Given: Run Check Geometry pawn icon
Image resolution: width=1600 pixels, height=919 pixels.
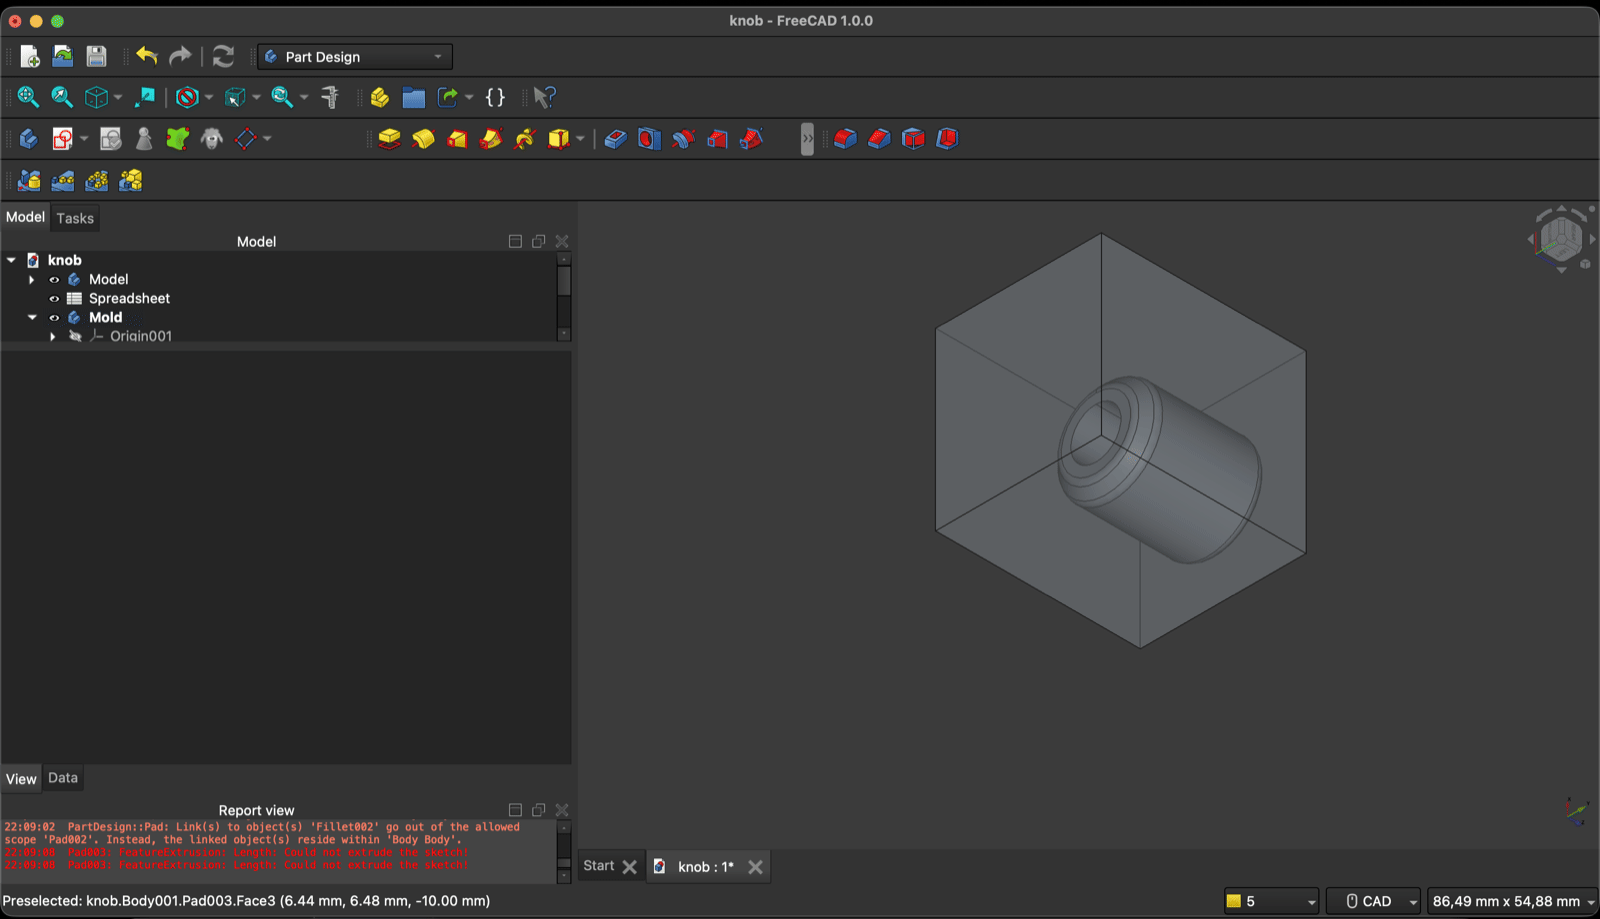Looking at the screenshot, I should (x=144, y=139).
